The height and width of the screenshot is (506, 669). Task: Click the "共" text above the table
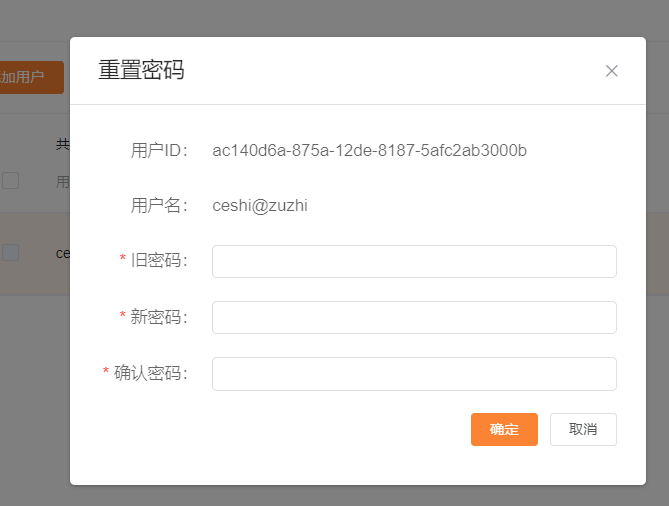point(62,144)
